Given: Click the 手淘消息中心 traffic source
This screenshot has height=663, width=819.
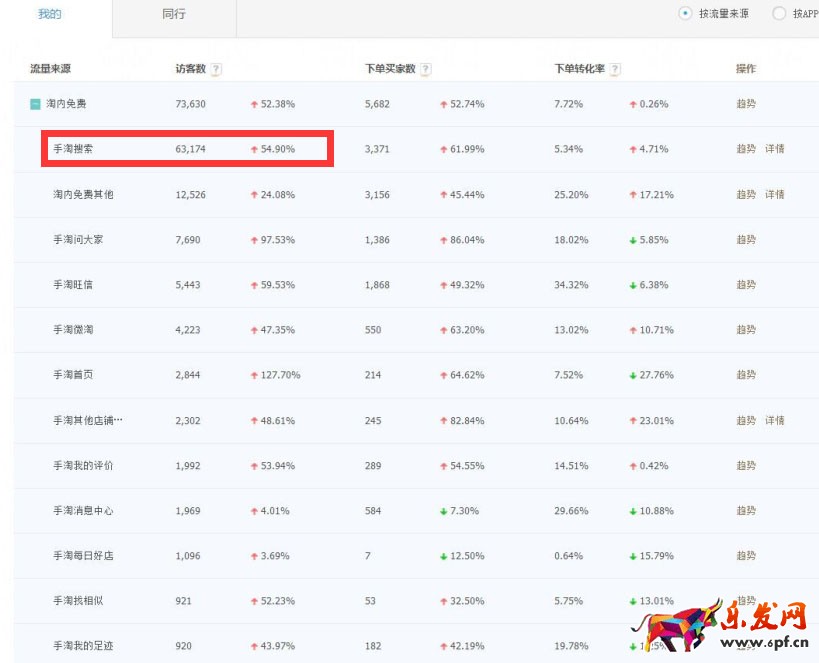Looking at the screenshot, I should [83, 511].
